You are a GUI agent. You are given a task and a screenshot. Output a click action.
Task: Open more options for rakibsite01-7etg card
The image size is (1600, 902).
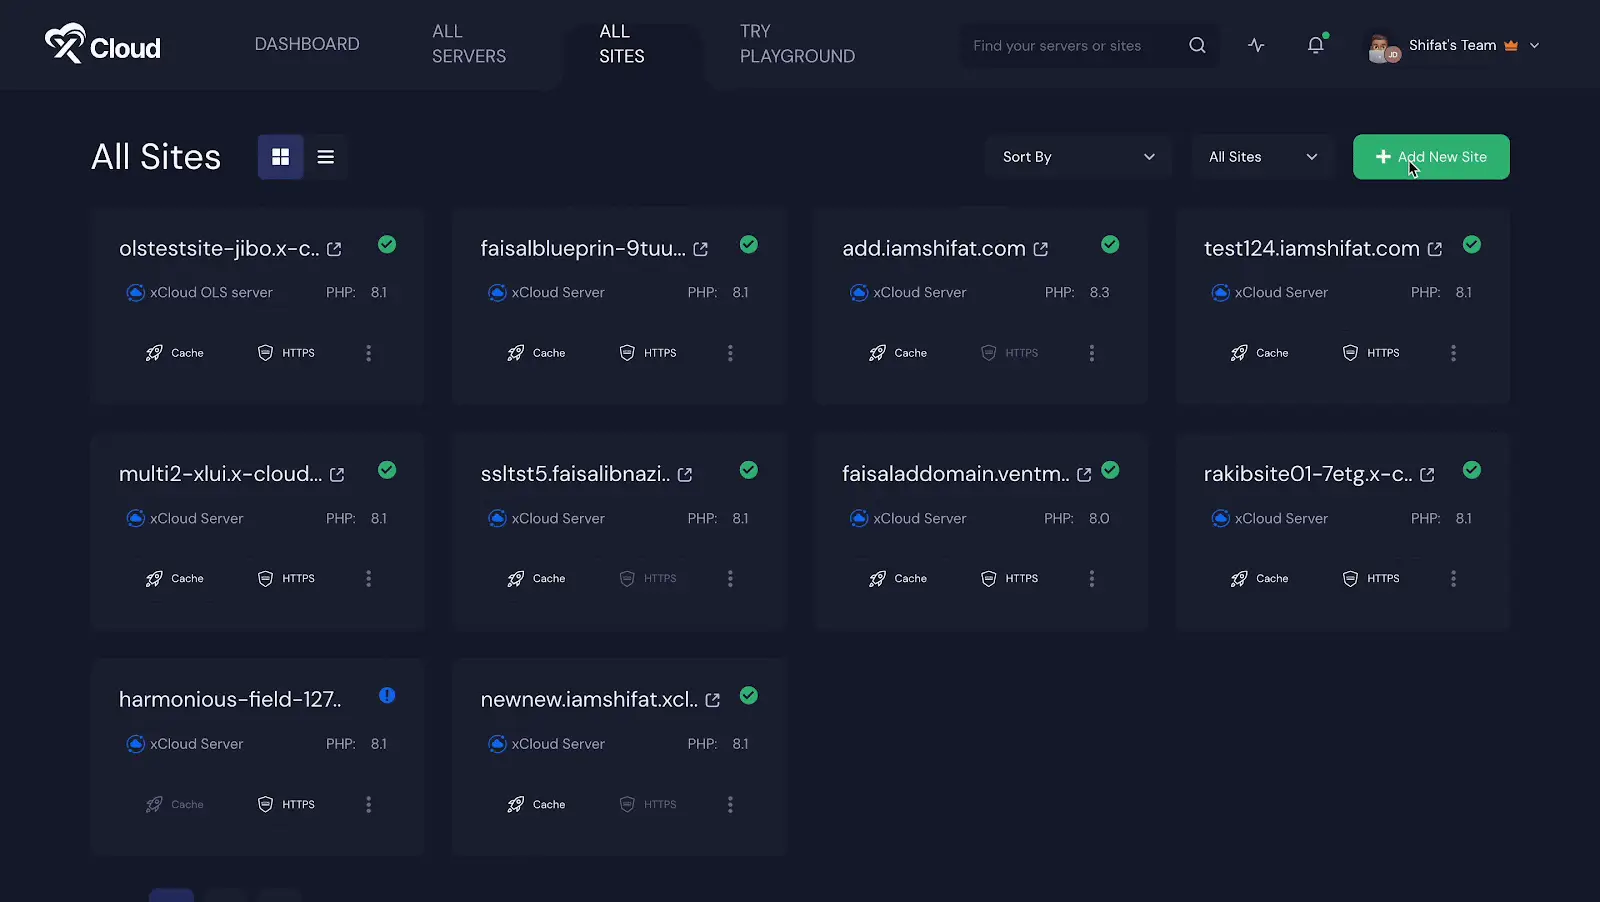point(1454,579)
